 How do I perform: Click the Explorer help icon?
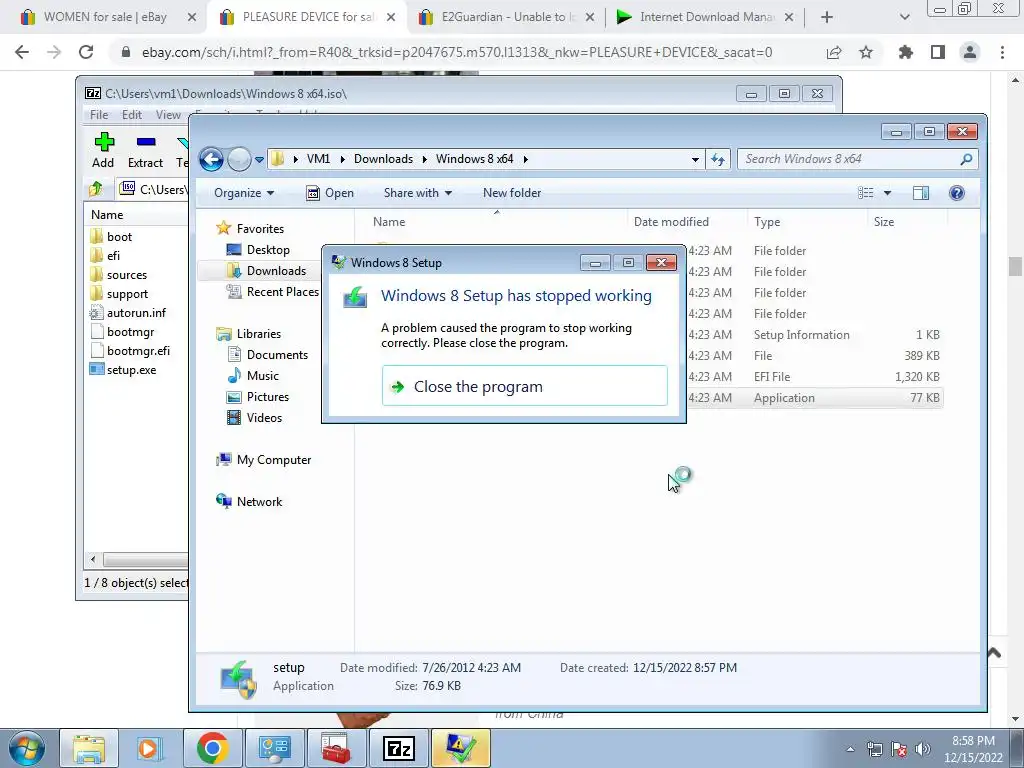click(x=957, y=193)
